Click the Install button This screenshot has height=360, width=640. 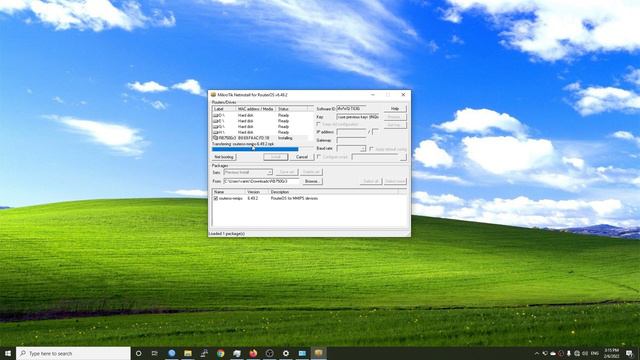click(x=276, y=157)
